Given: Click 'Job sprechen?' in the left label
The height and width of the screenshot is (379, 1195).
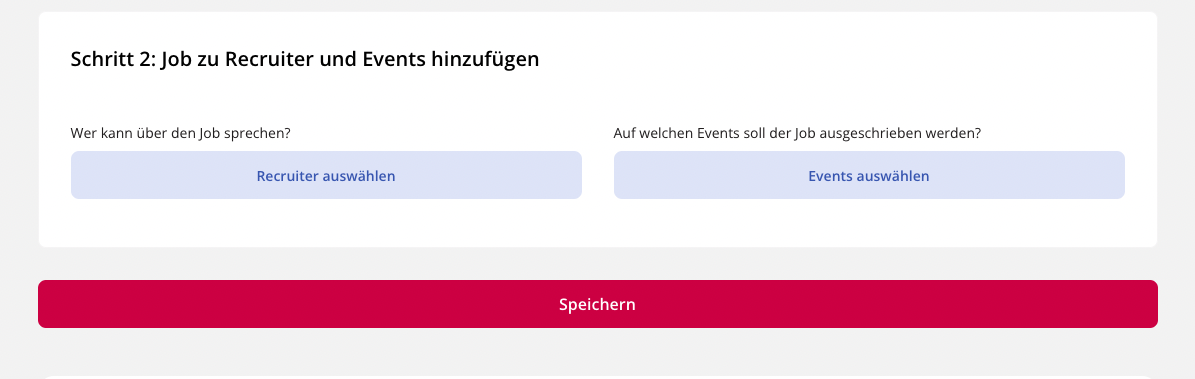Looking at the screenshot, I should [x=245, y=133].
